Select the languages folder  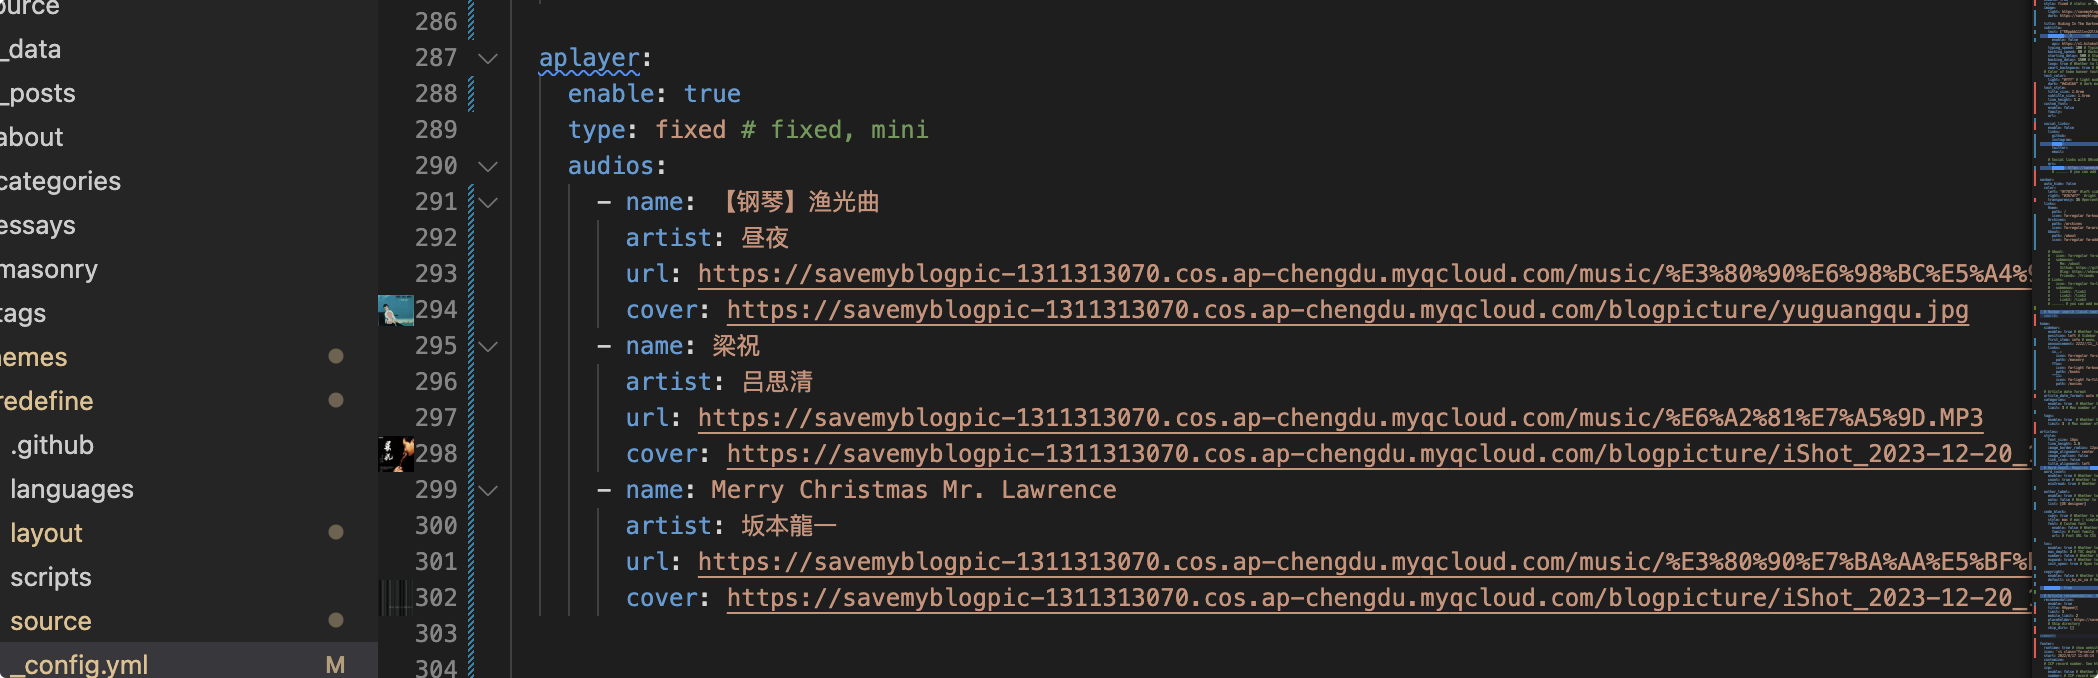(72, 489)
